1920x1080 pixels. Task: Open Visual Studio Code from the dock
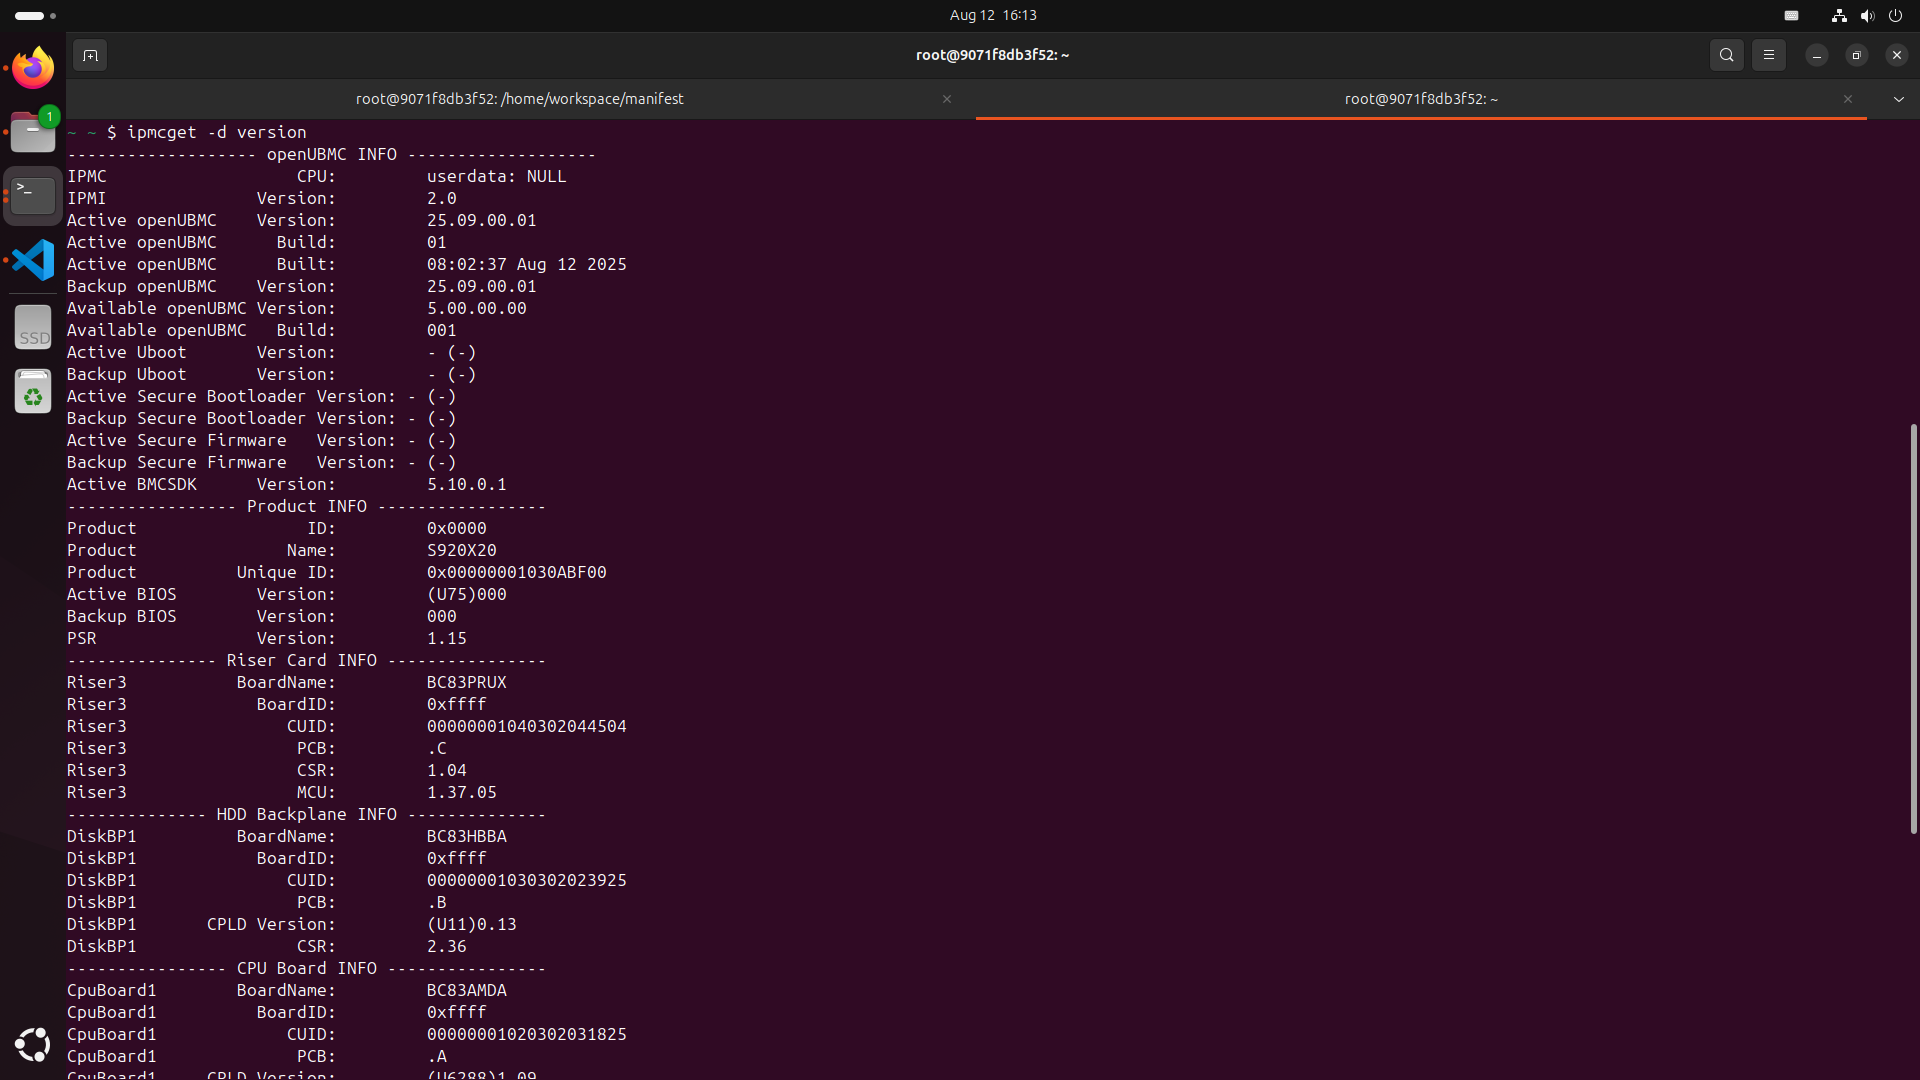[x=33, y=260]
